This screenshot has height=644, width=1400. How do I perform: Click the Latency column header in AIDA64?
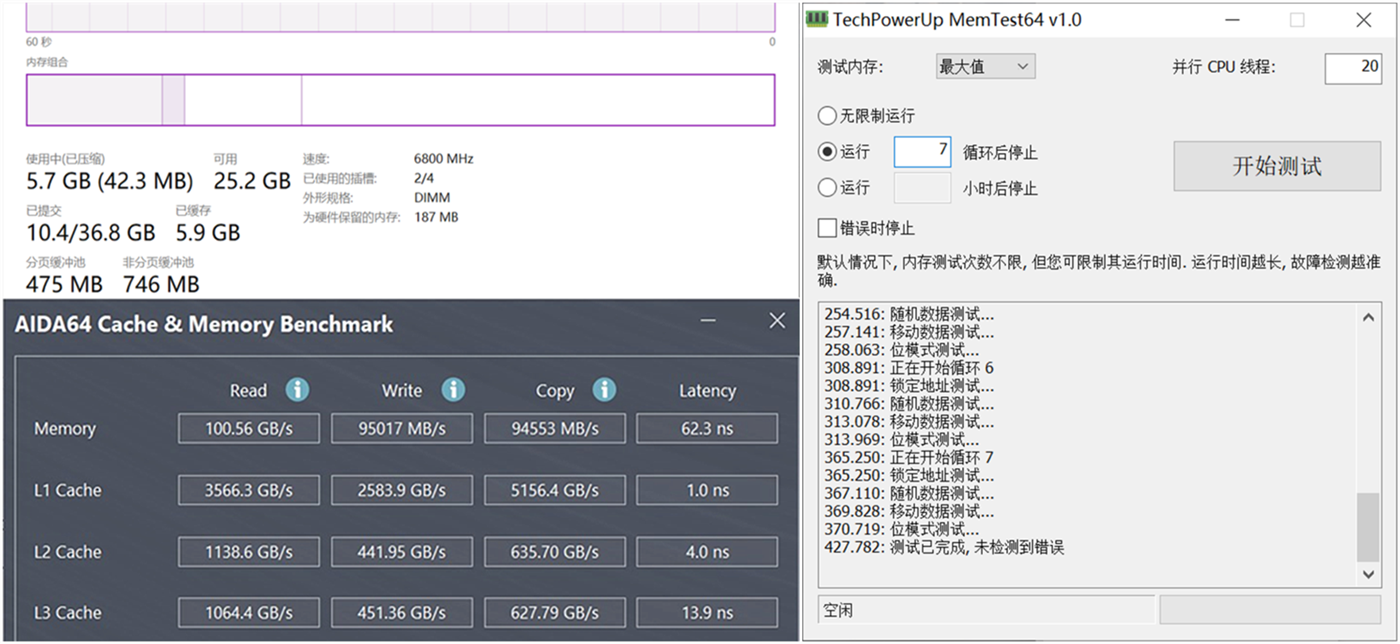coord(707,391)
